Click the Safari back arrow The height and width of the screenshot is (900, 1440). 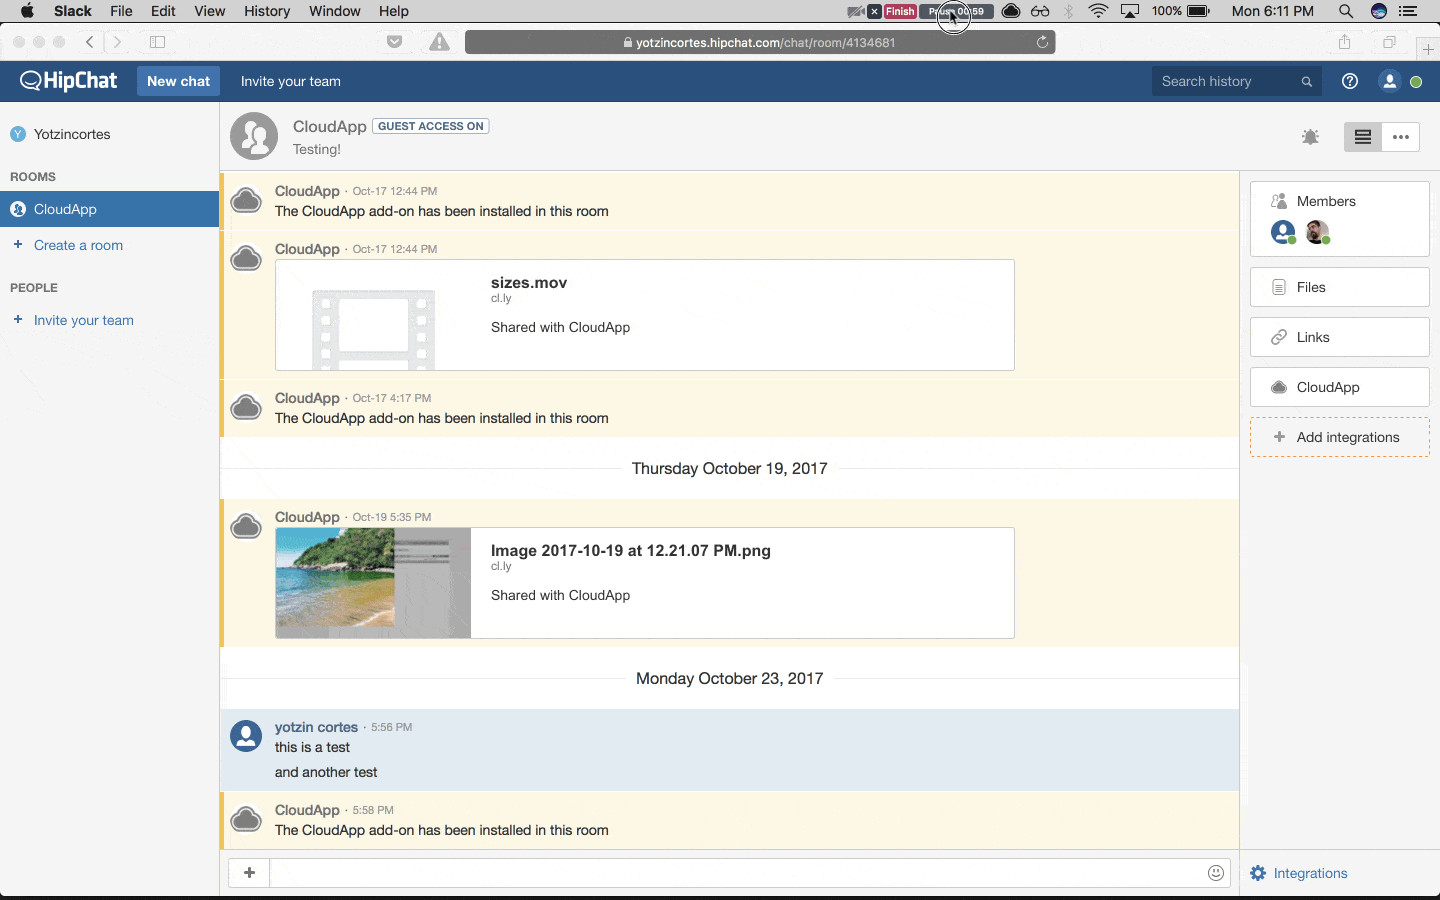click(90, 42)
